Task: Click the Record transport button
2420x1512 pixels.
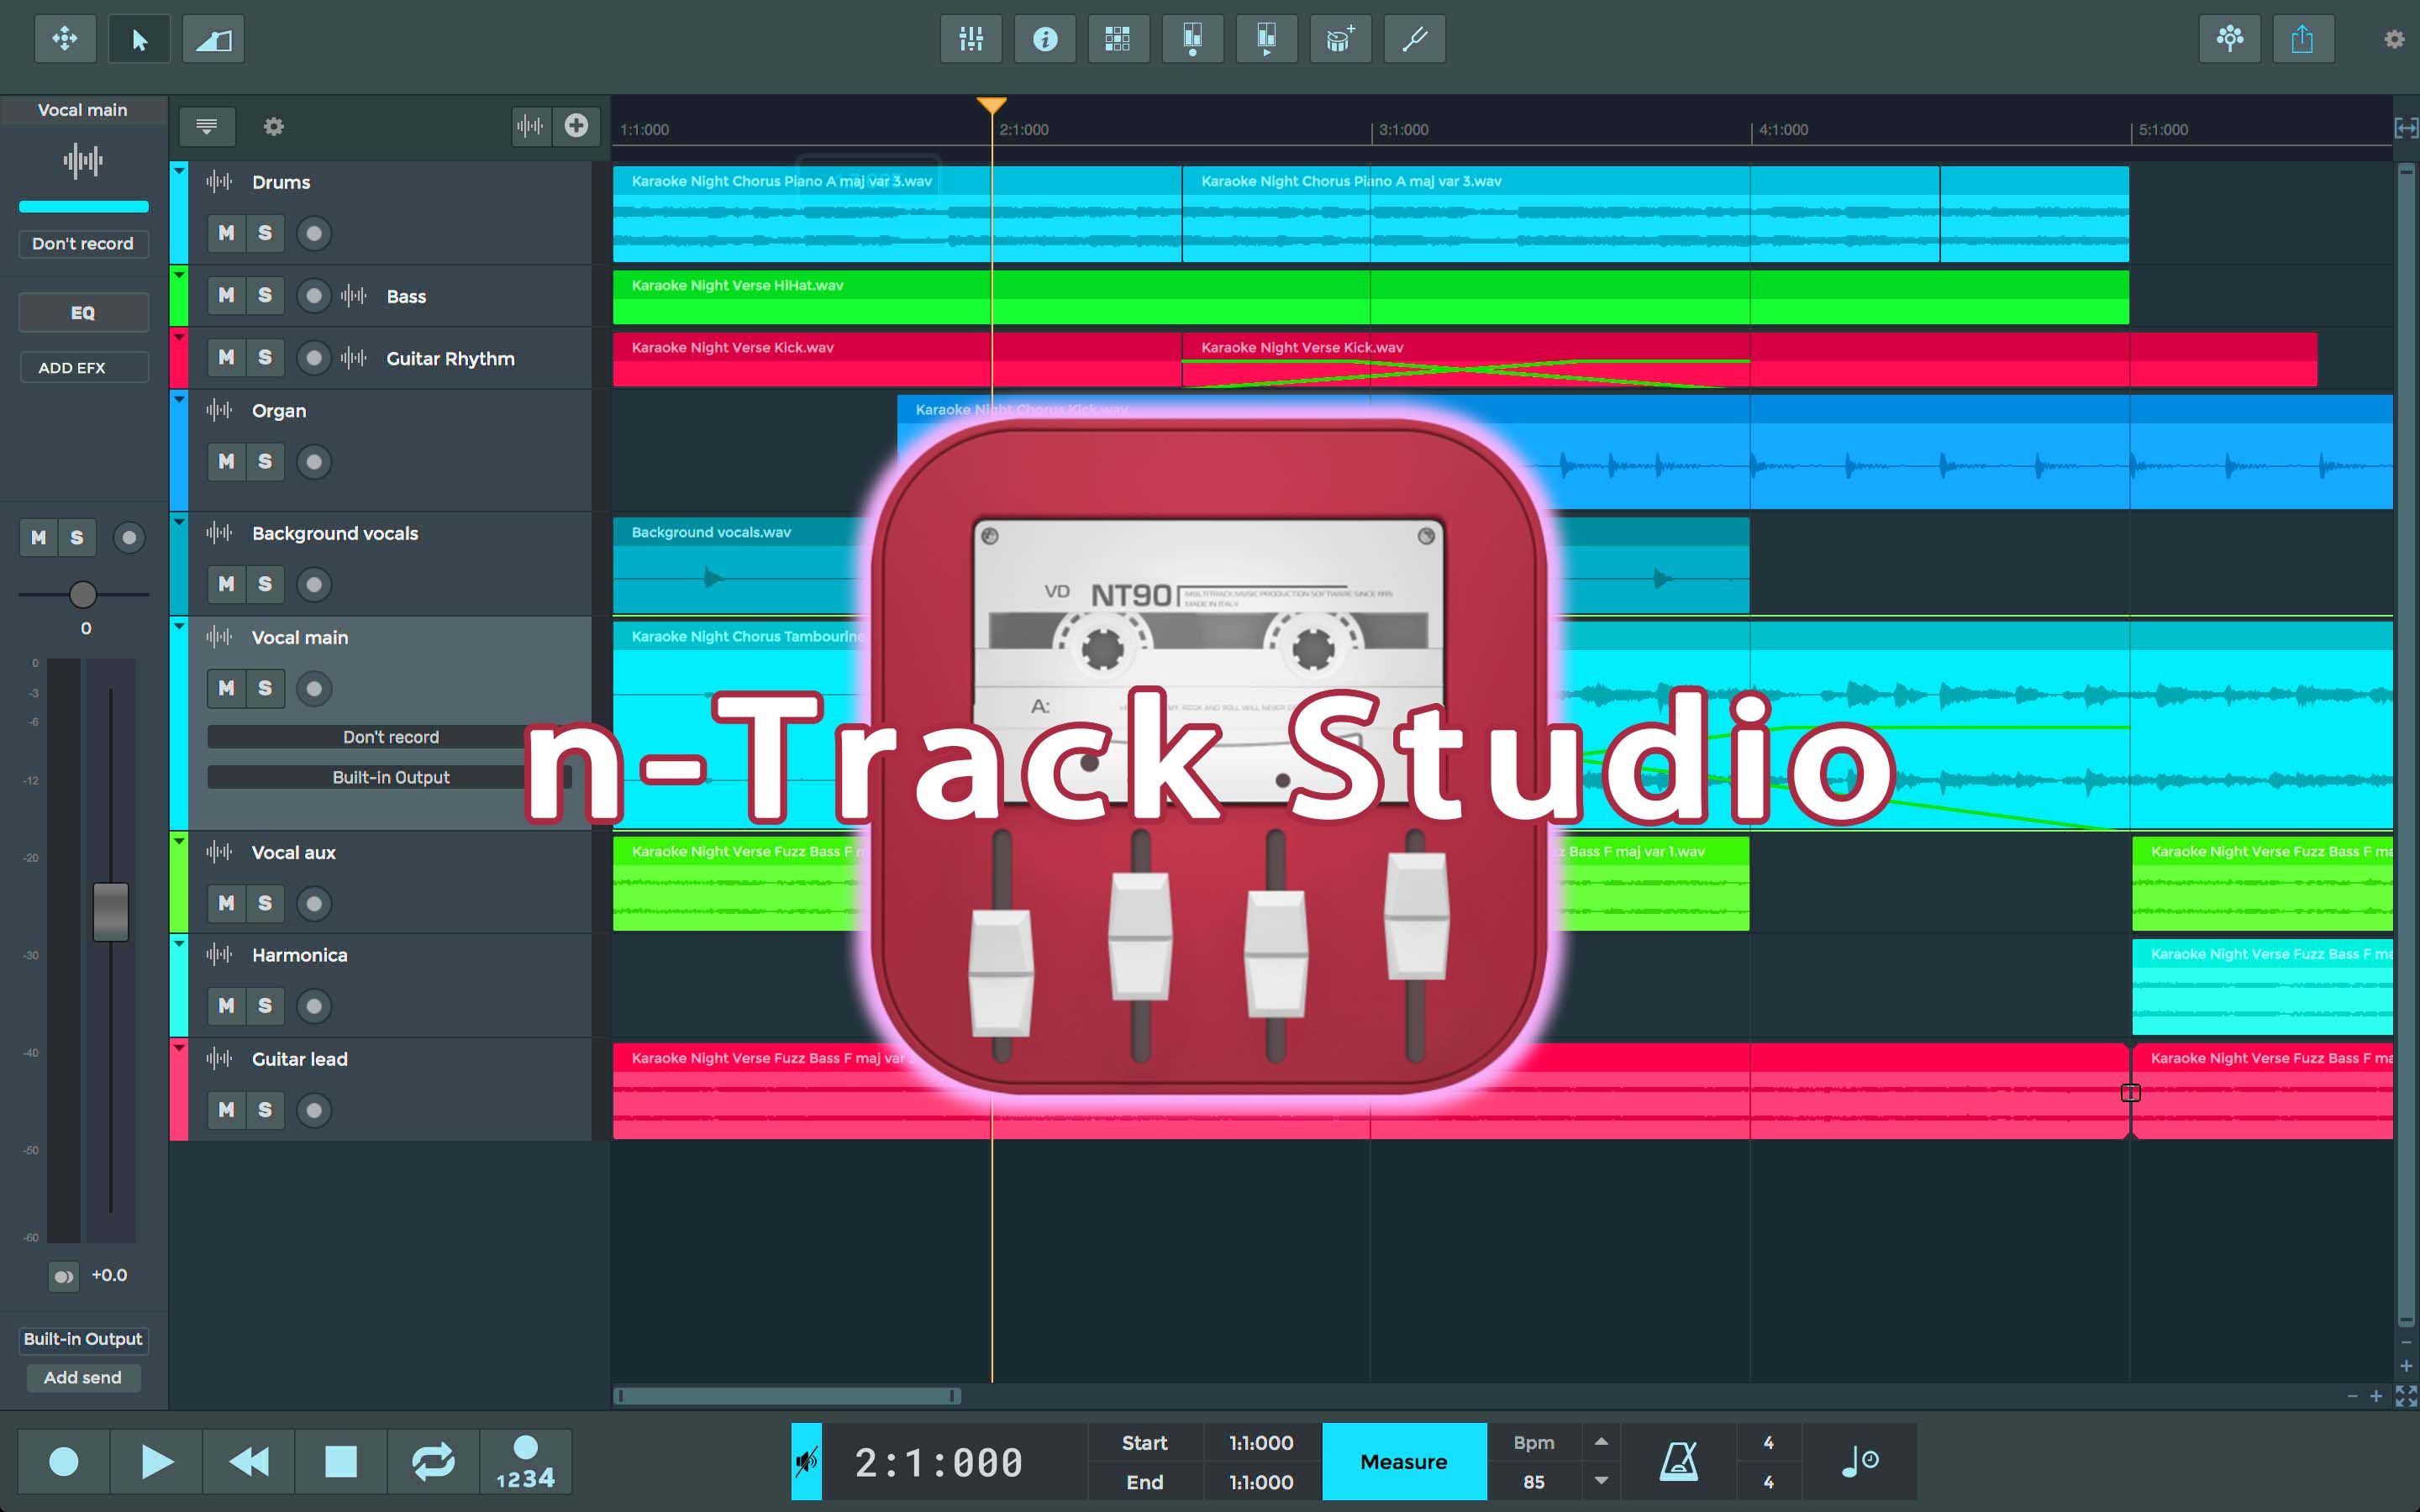Action: pos(64,1461)
